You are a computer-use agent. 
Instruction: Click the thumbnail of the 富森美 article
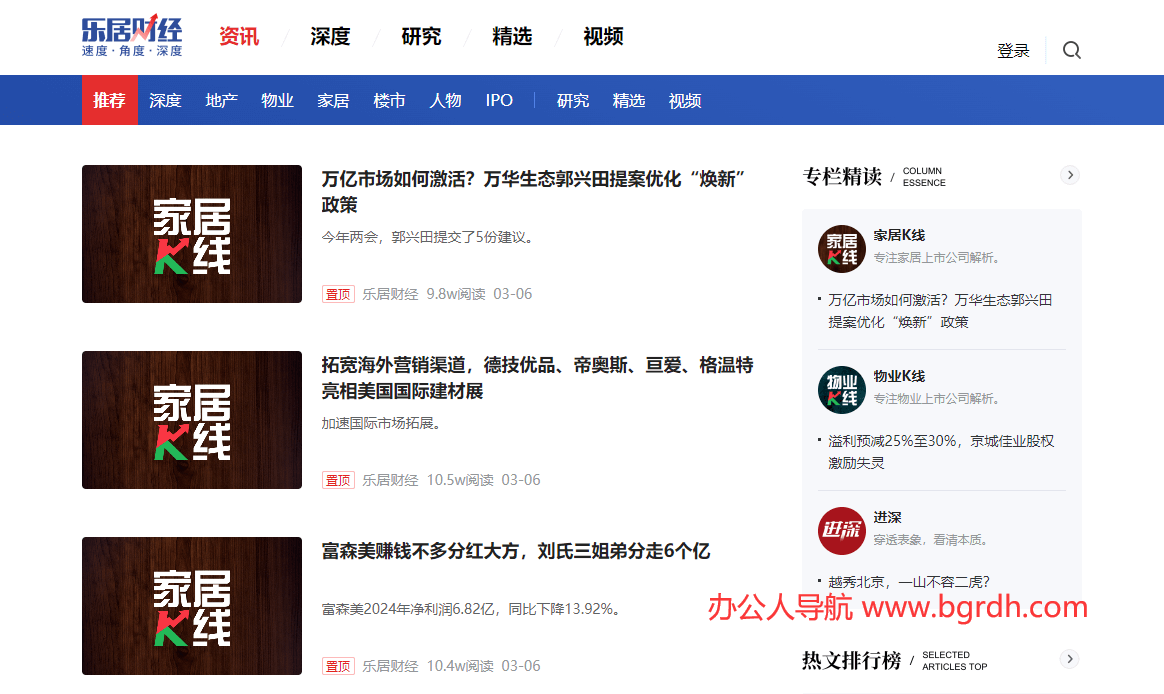[x=192, y=606]
